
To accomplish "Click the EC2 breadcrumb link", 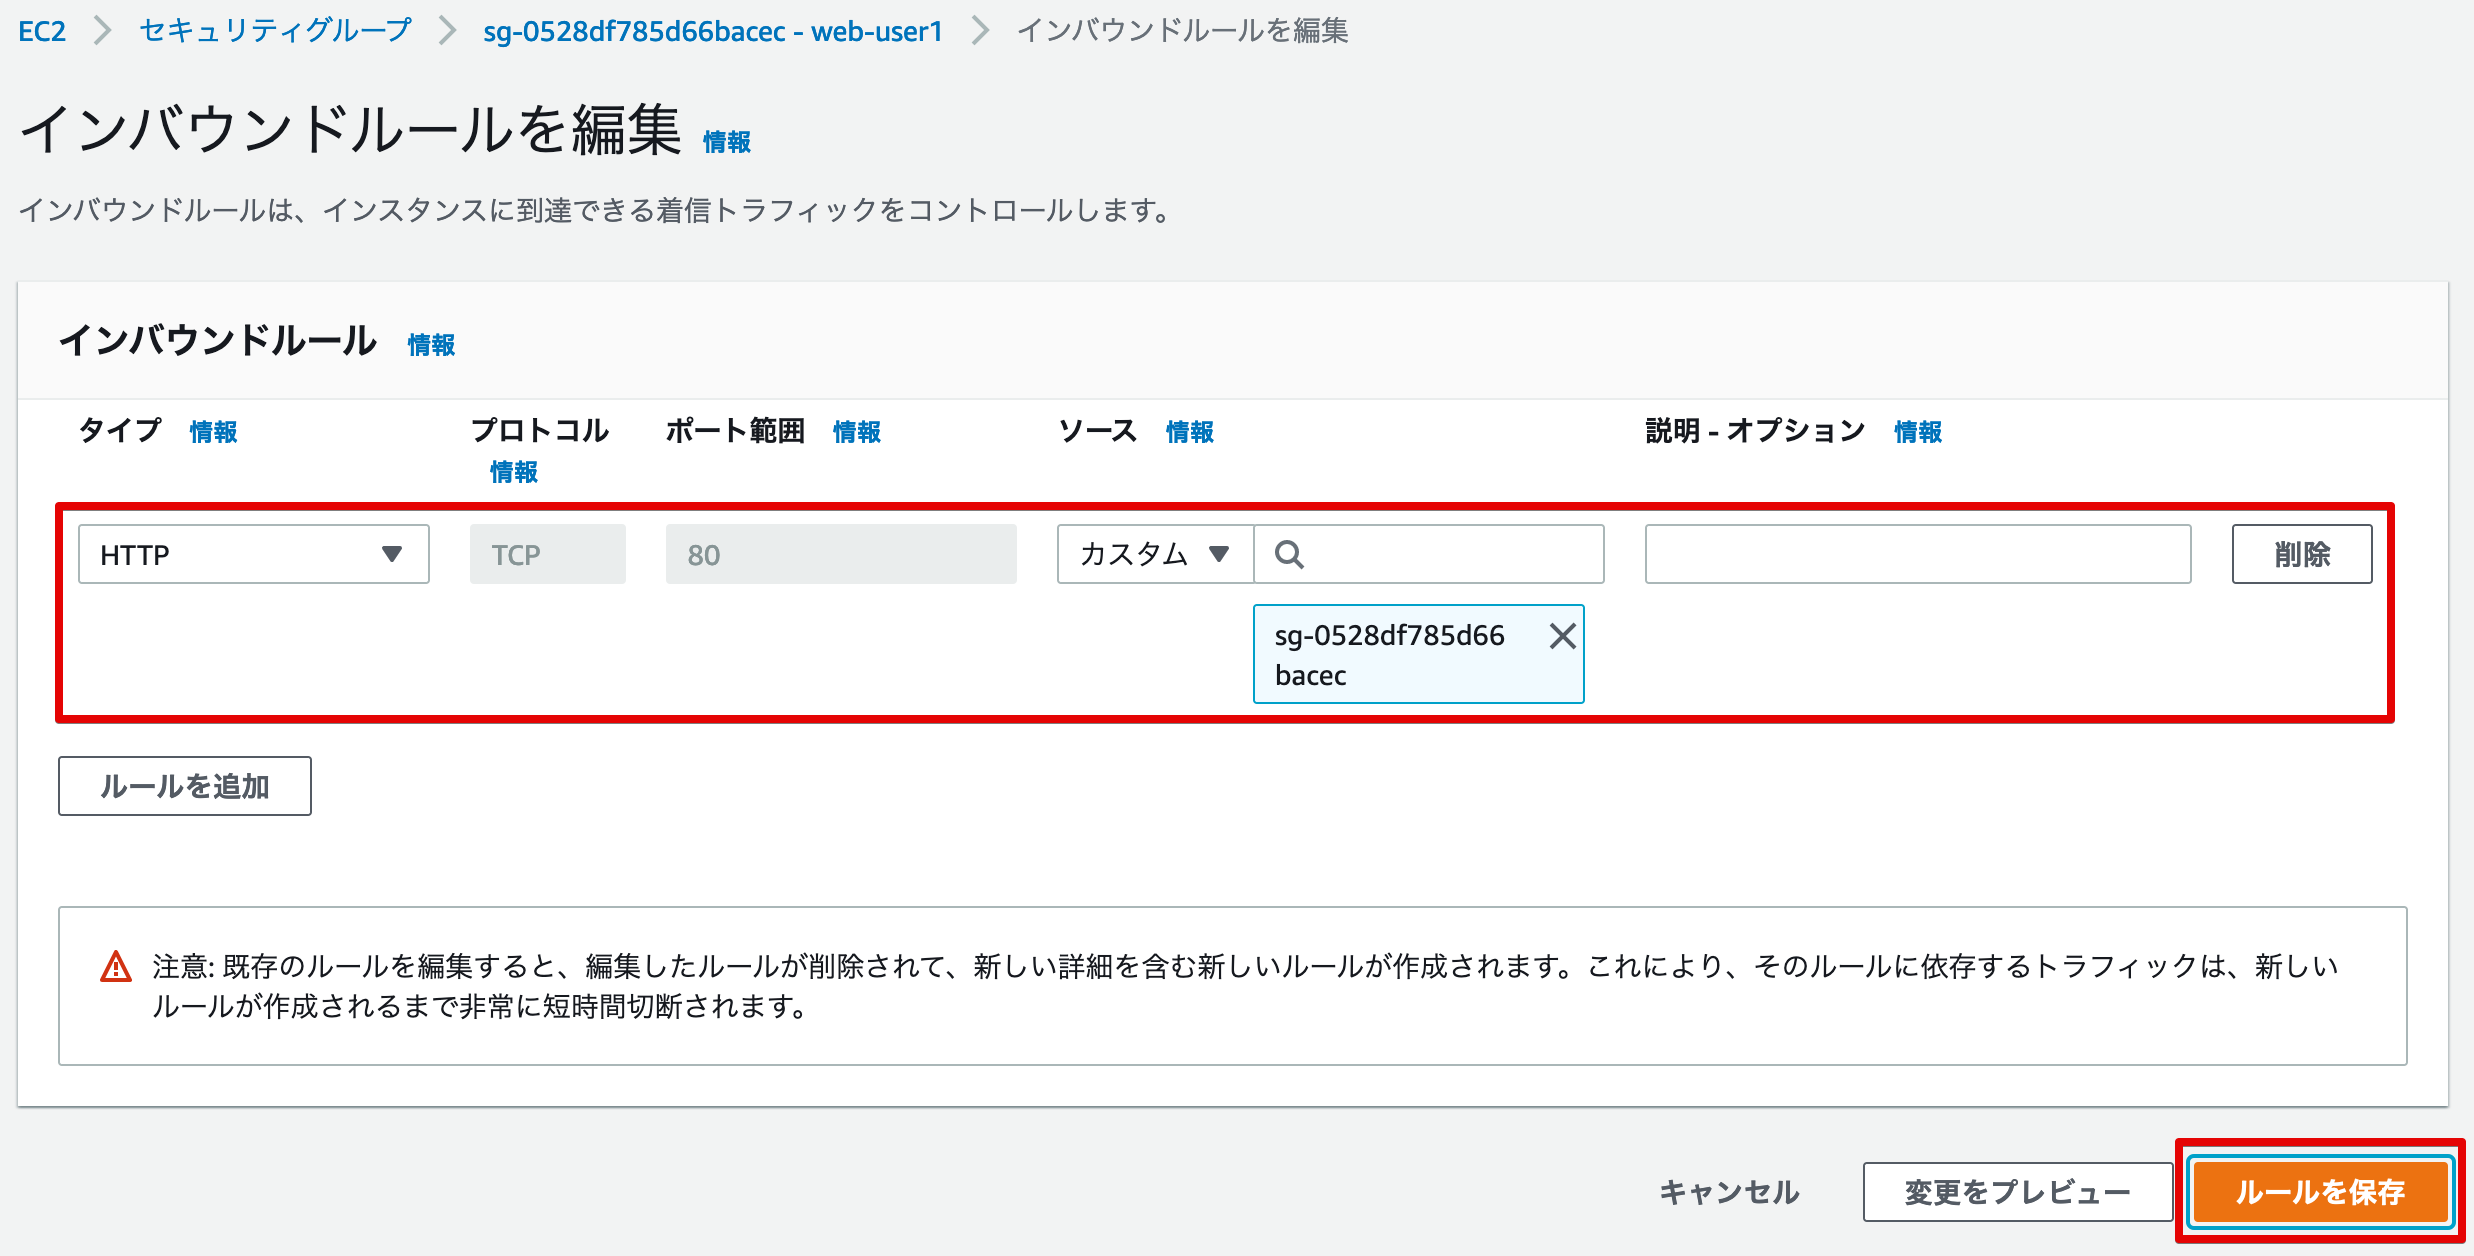I will click(42, 31).
